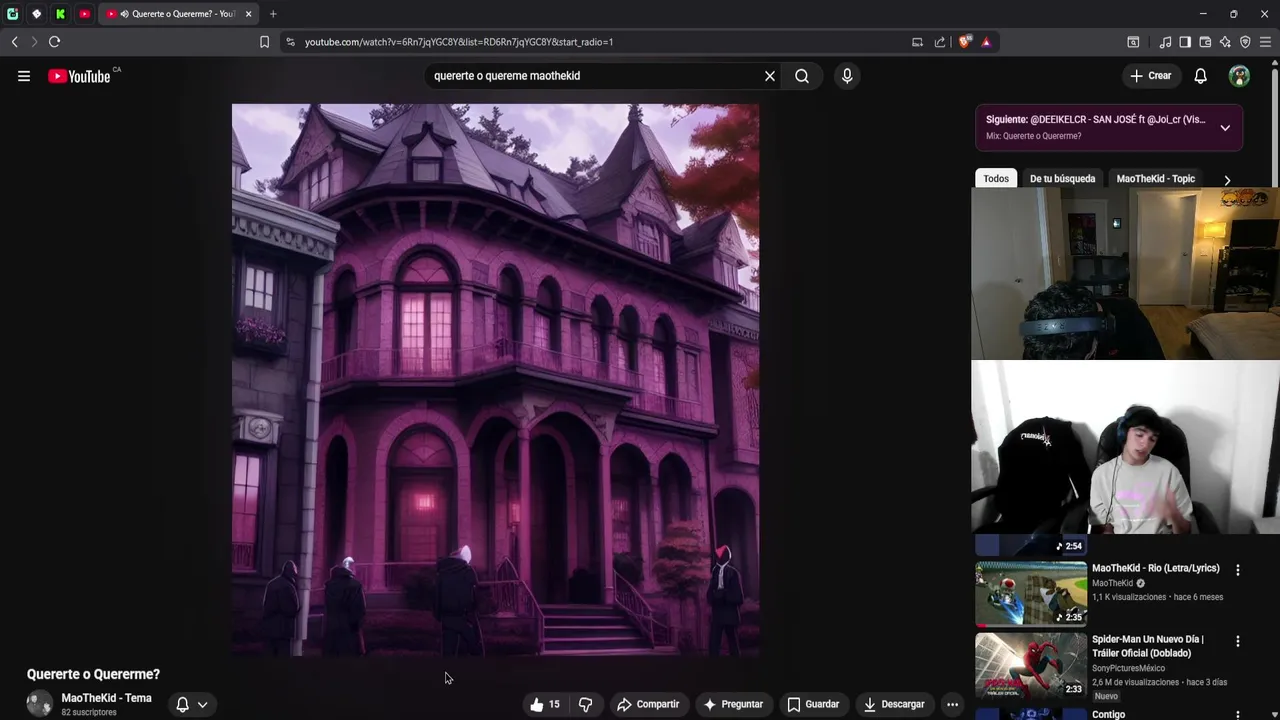Screen dimensions: 1280x720
Task: Select the De tu búsqueda chip
Action: [x=1062, y=179]
